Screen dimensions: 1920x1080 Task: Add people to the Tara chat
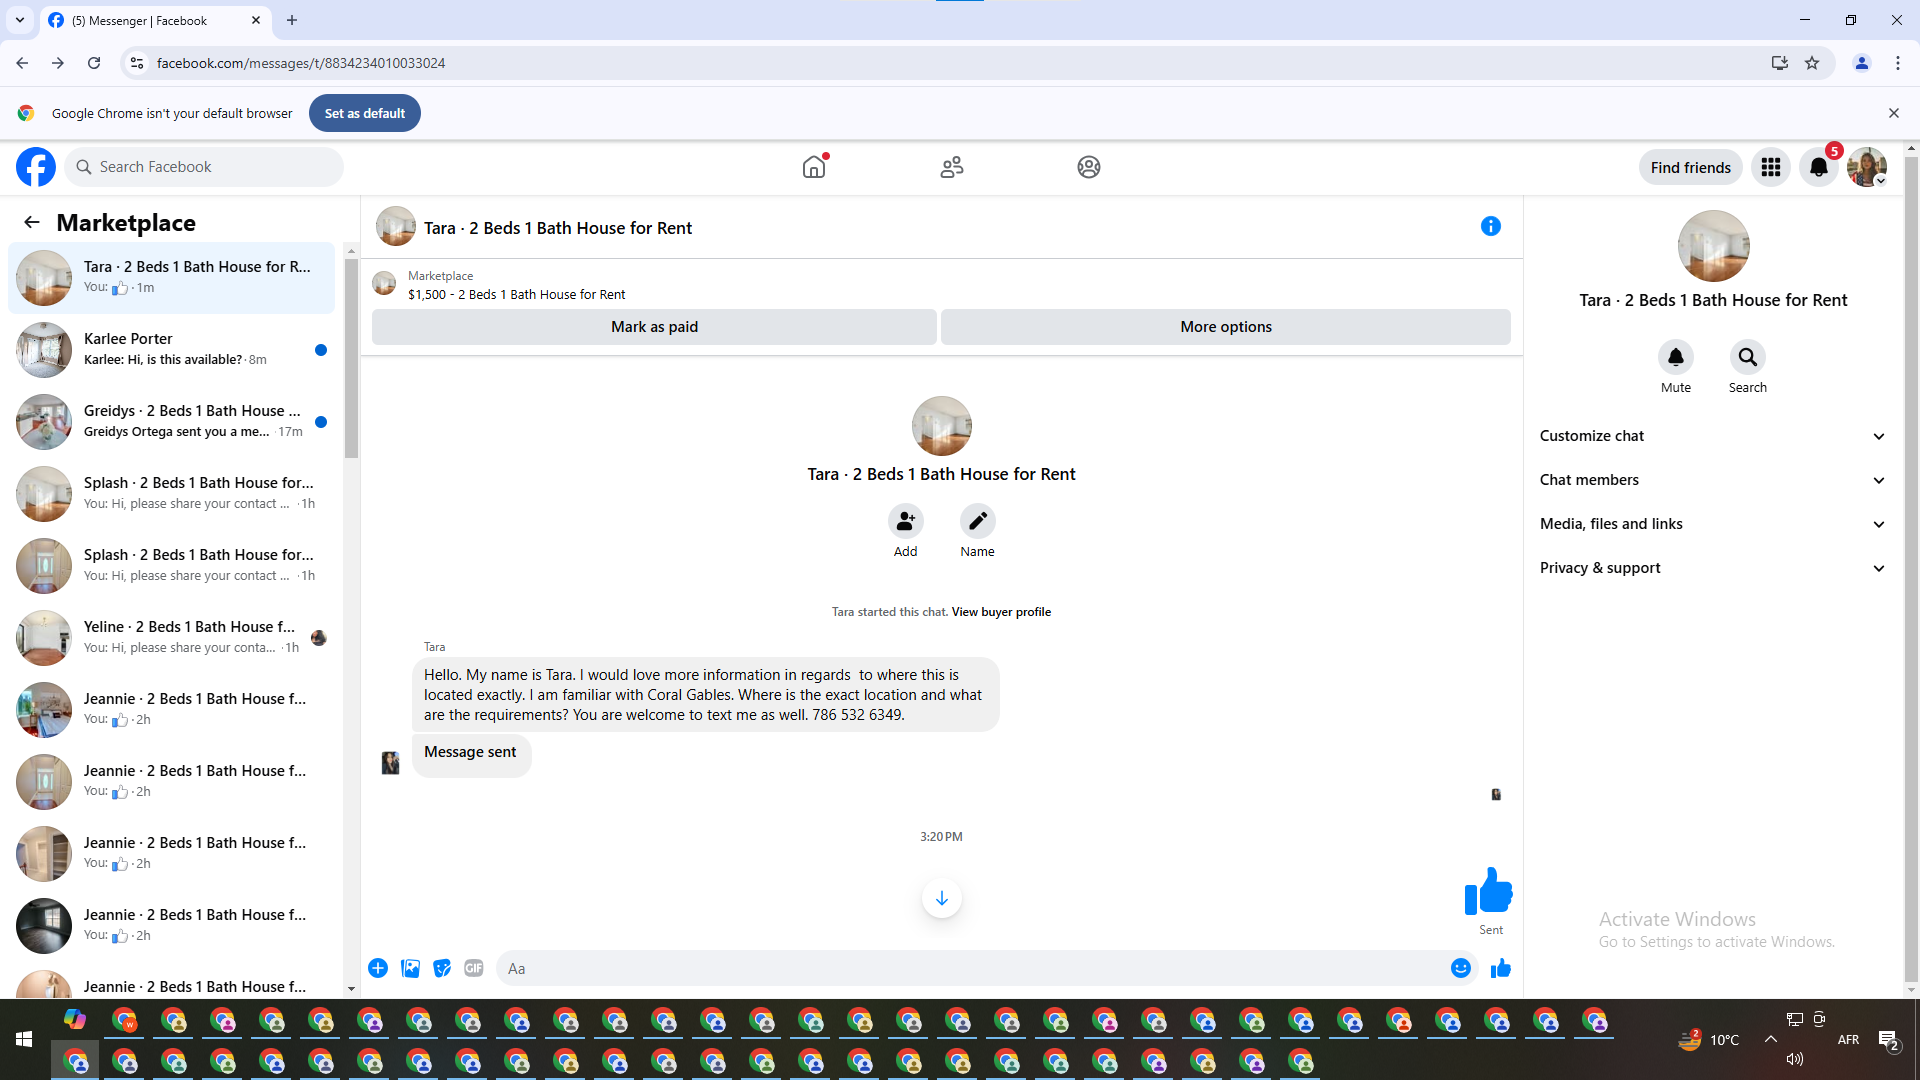(906, 521)
